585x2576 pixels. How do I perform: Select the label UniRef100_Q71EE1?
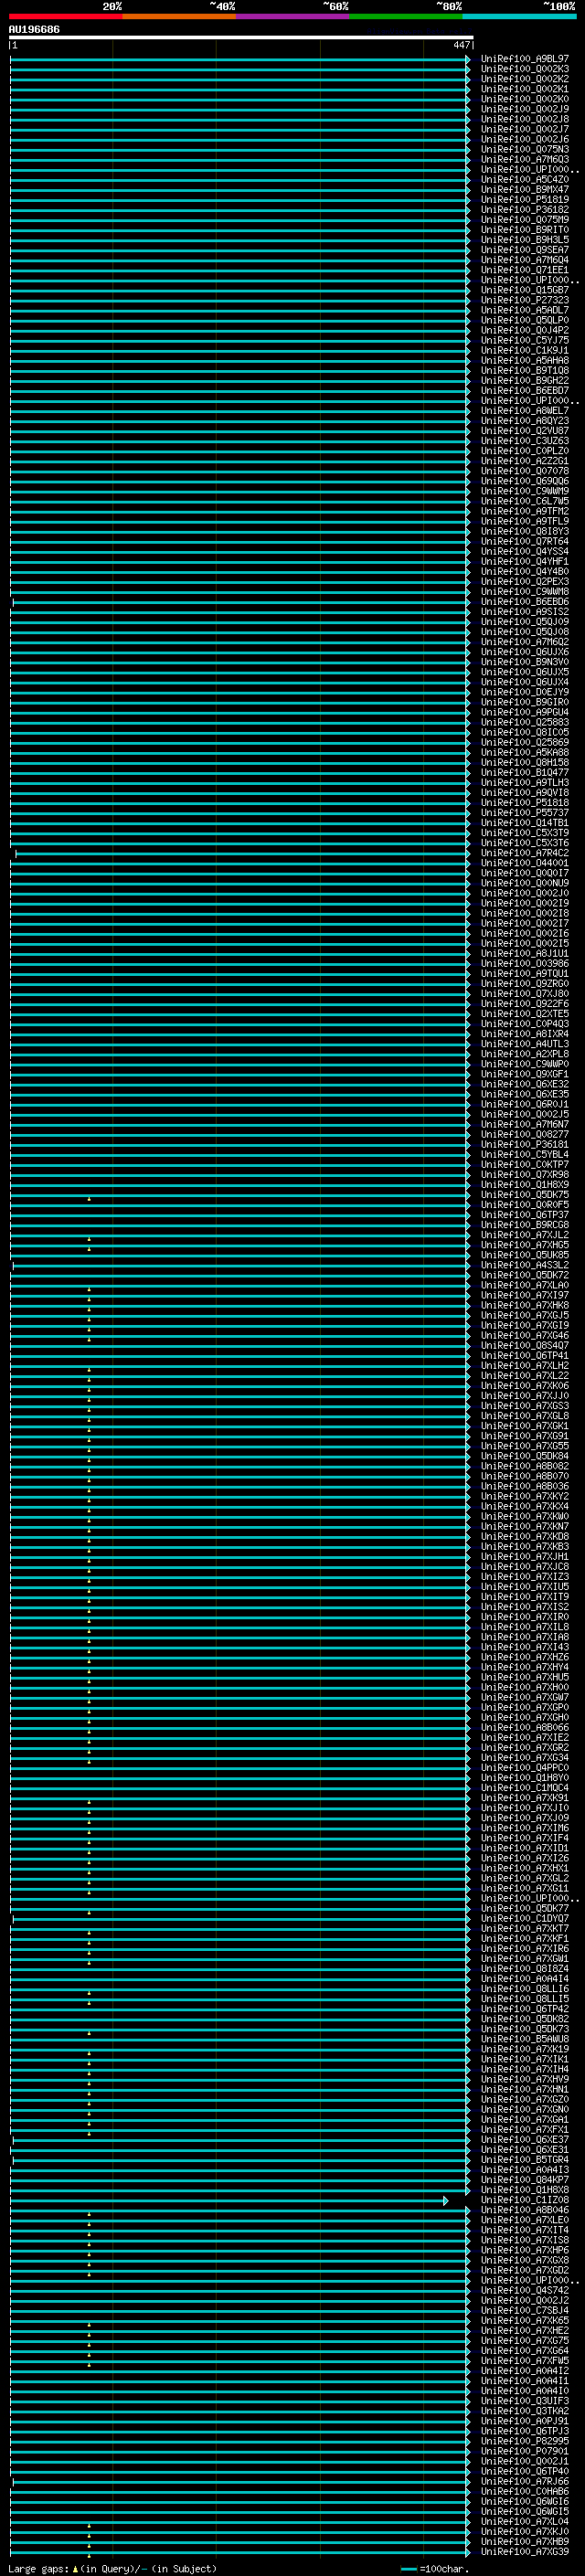click(525, 270)
